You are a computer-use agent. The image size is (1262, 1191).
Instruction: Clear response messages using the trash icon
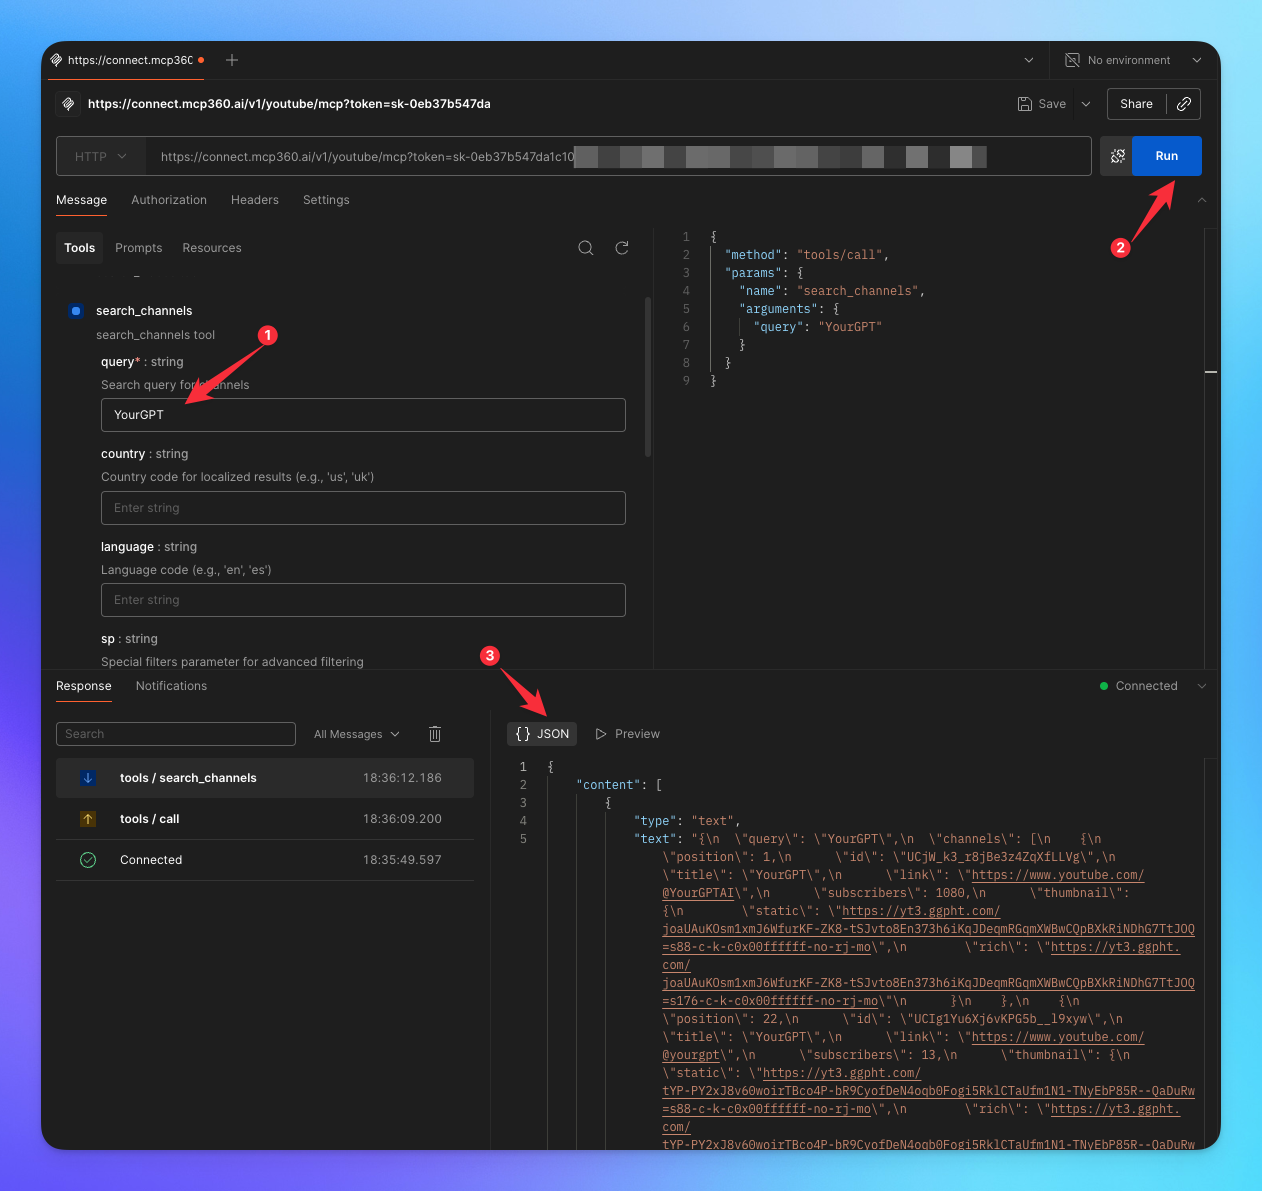point(434,733)
